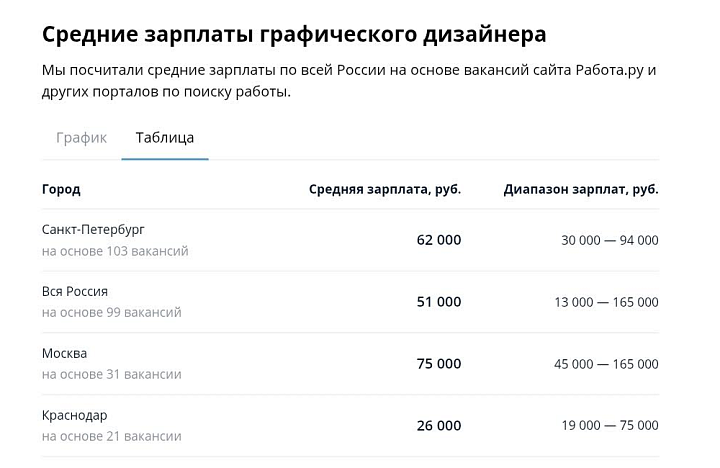The height and width of the screenshot is (468, 720).
Task: Click the 30 000 — 94 000 range
Action: [609, 241]
